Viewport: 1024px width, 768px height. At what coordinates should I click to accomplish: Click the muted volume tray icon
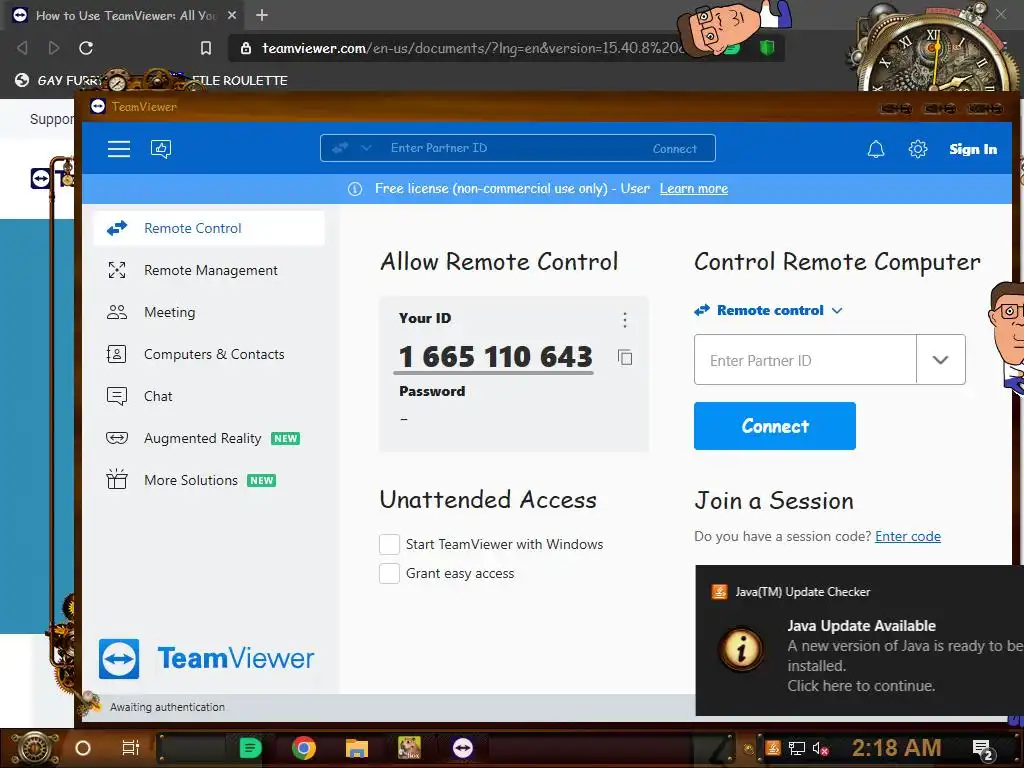820,748
